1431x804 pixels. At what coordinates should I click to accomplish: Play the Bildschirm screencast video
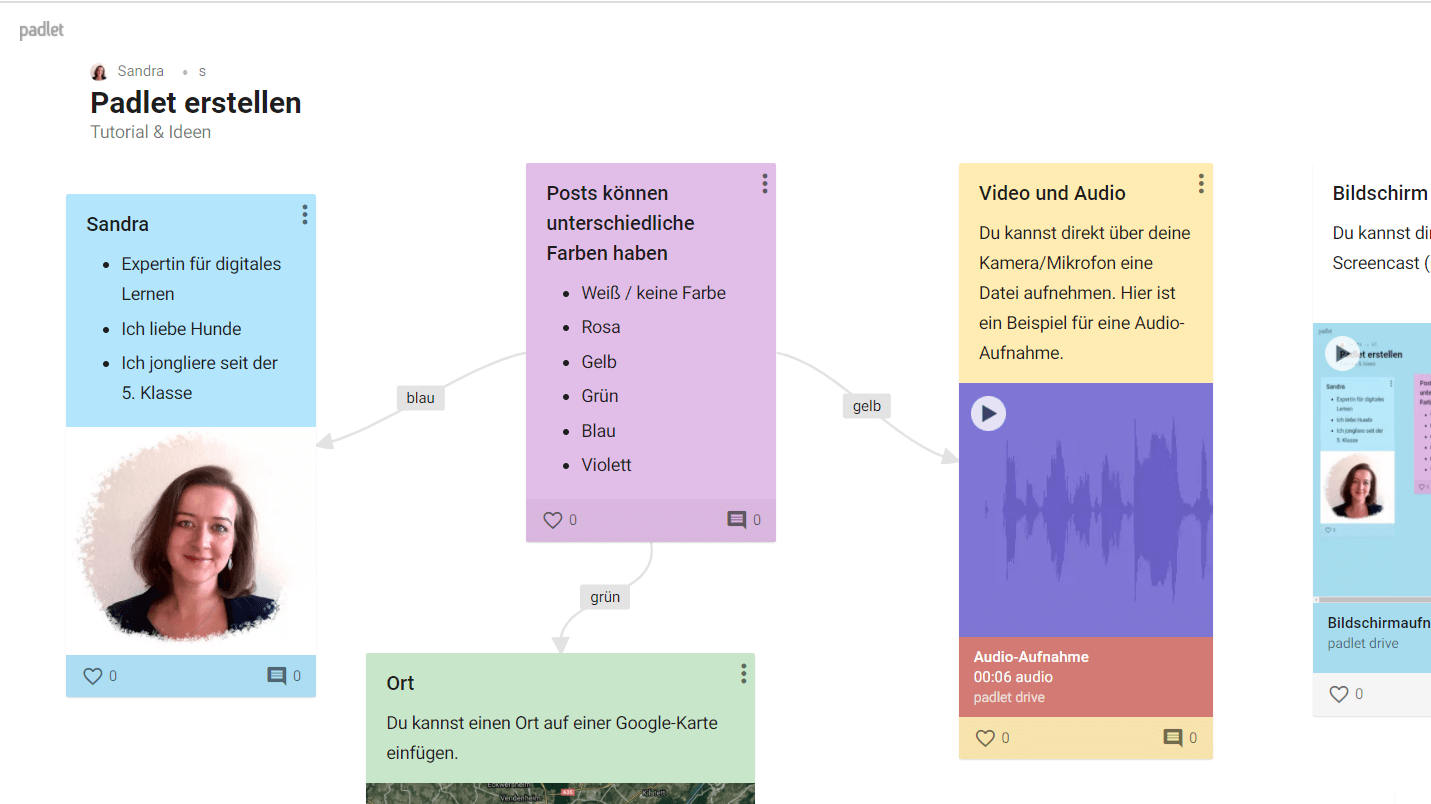(x=1342, y=353)
